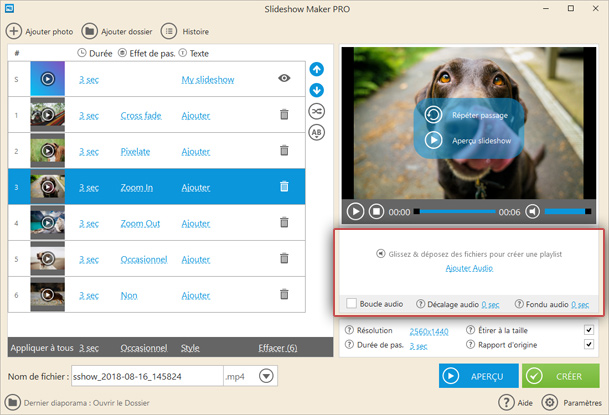Delete selected slide 3 with its trash icon
609x415 pixels.
click(284, 186)
